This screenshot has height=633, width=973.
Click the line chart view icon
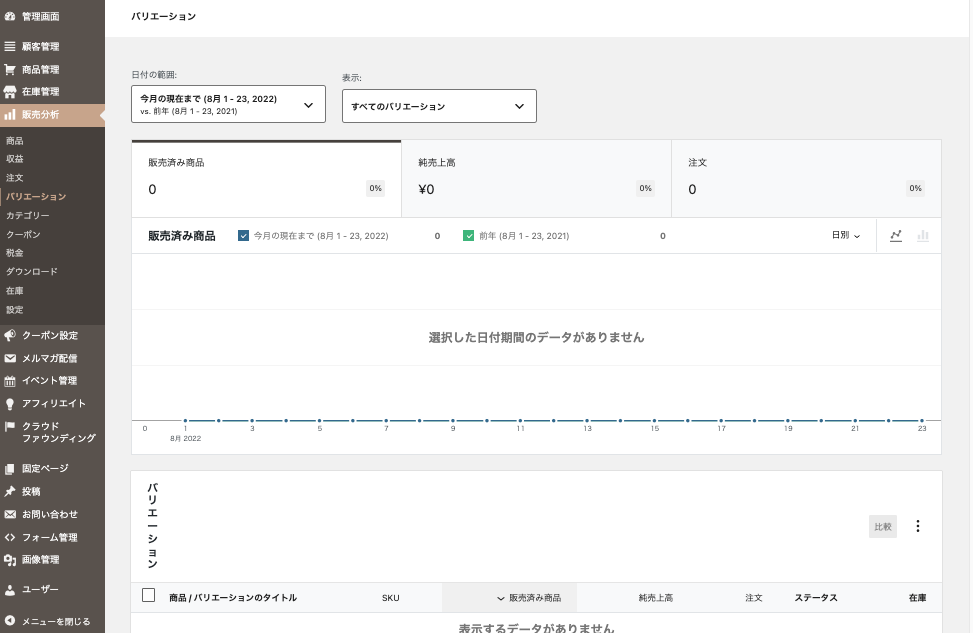point(896,236)
